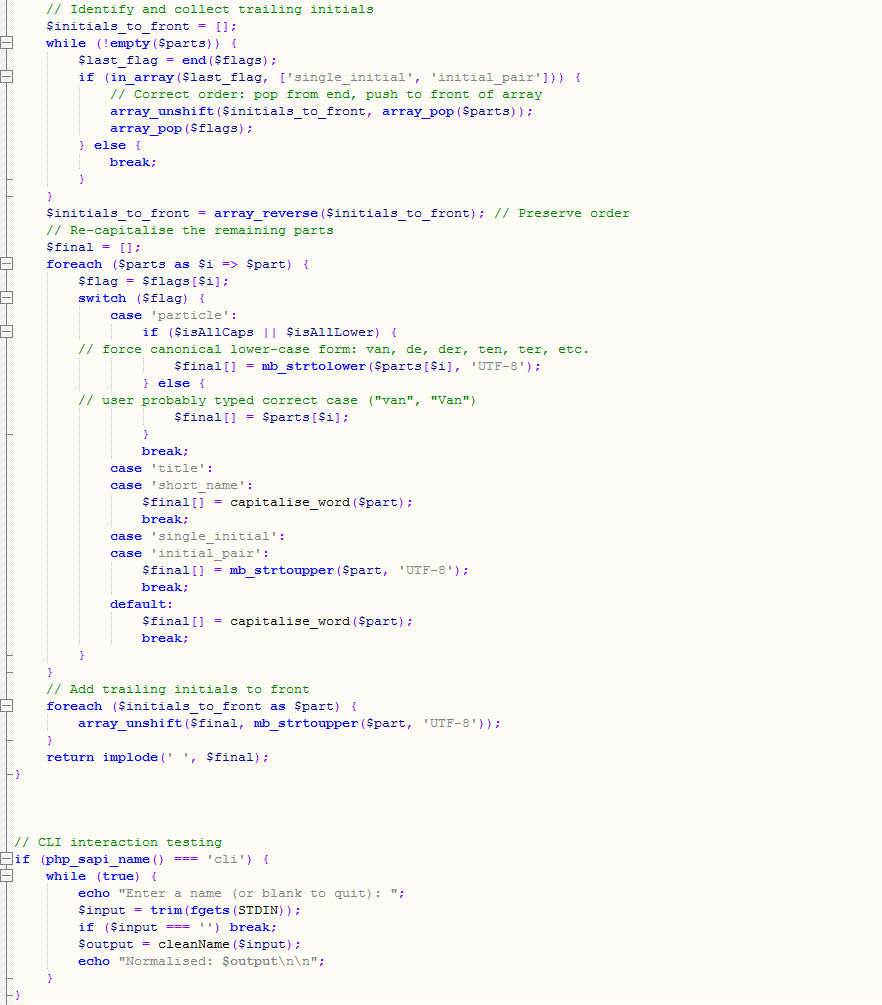Click the line "case 'short_name':"
The height and width of the screenshot is (1005, 882).
pyautogui.click(x=181, y=485)
